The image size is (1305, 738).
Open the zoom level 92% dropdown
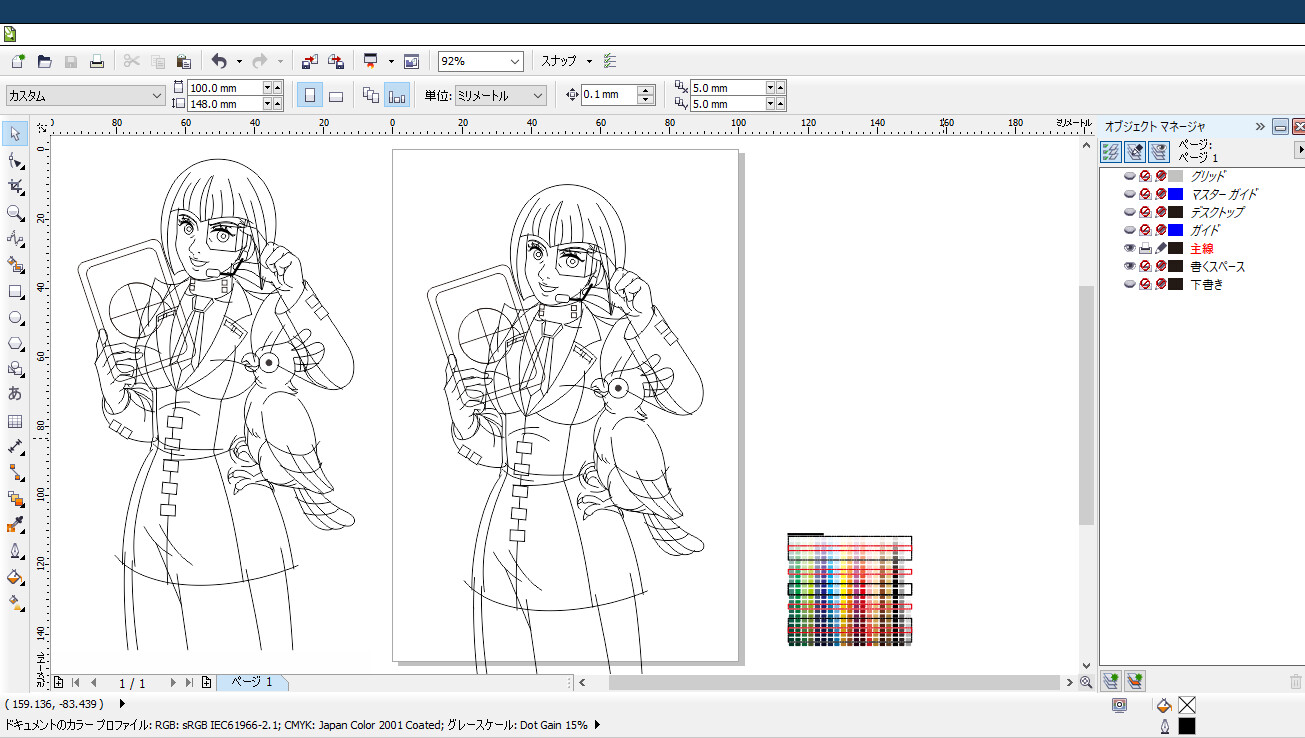click(515, 62)
